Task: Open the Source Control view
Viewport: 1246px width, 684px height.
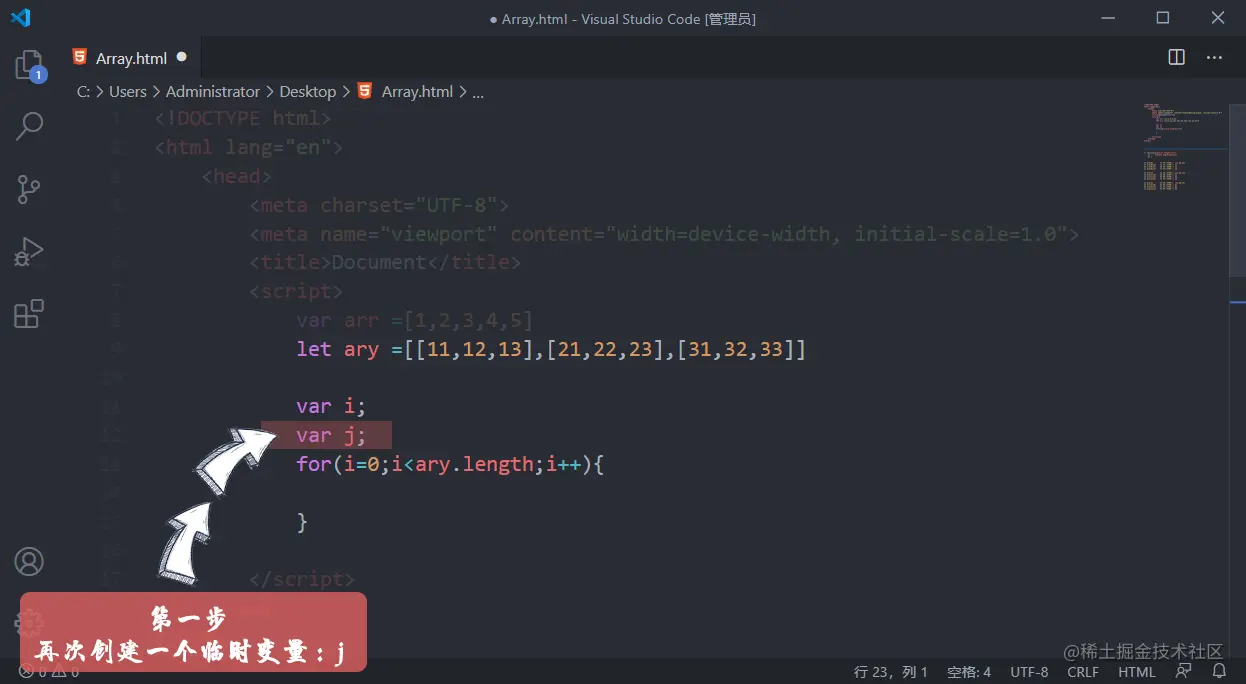Action: tap(29, 189)
